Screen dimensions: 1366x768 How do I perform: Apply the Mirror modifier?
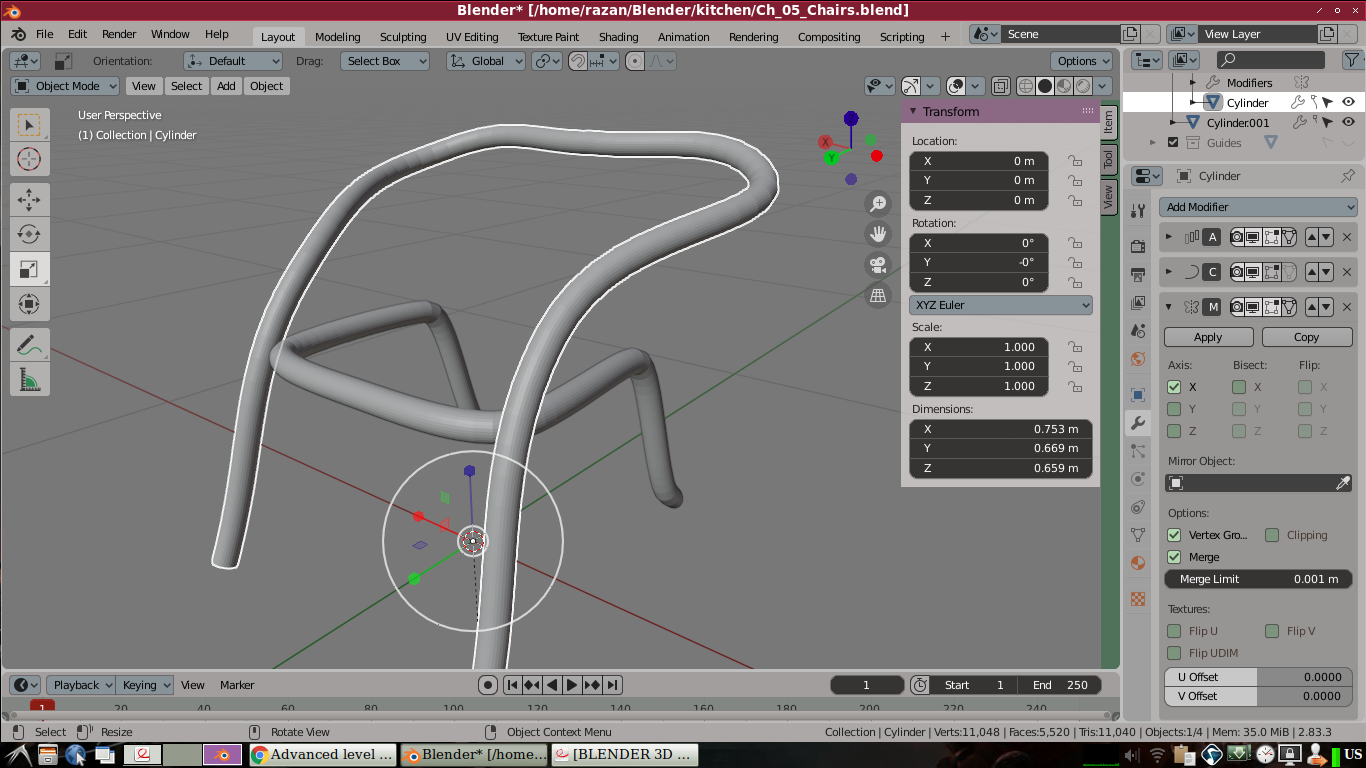tap(1208, 337)
